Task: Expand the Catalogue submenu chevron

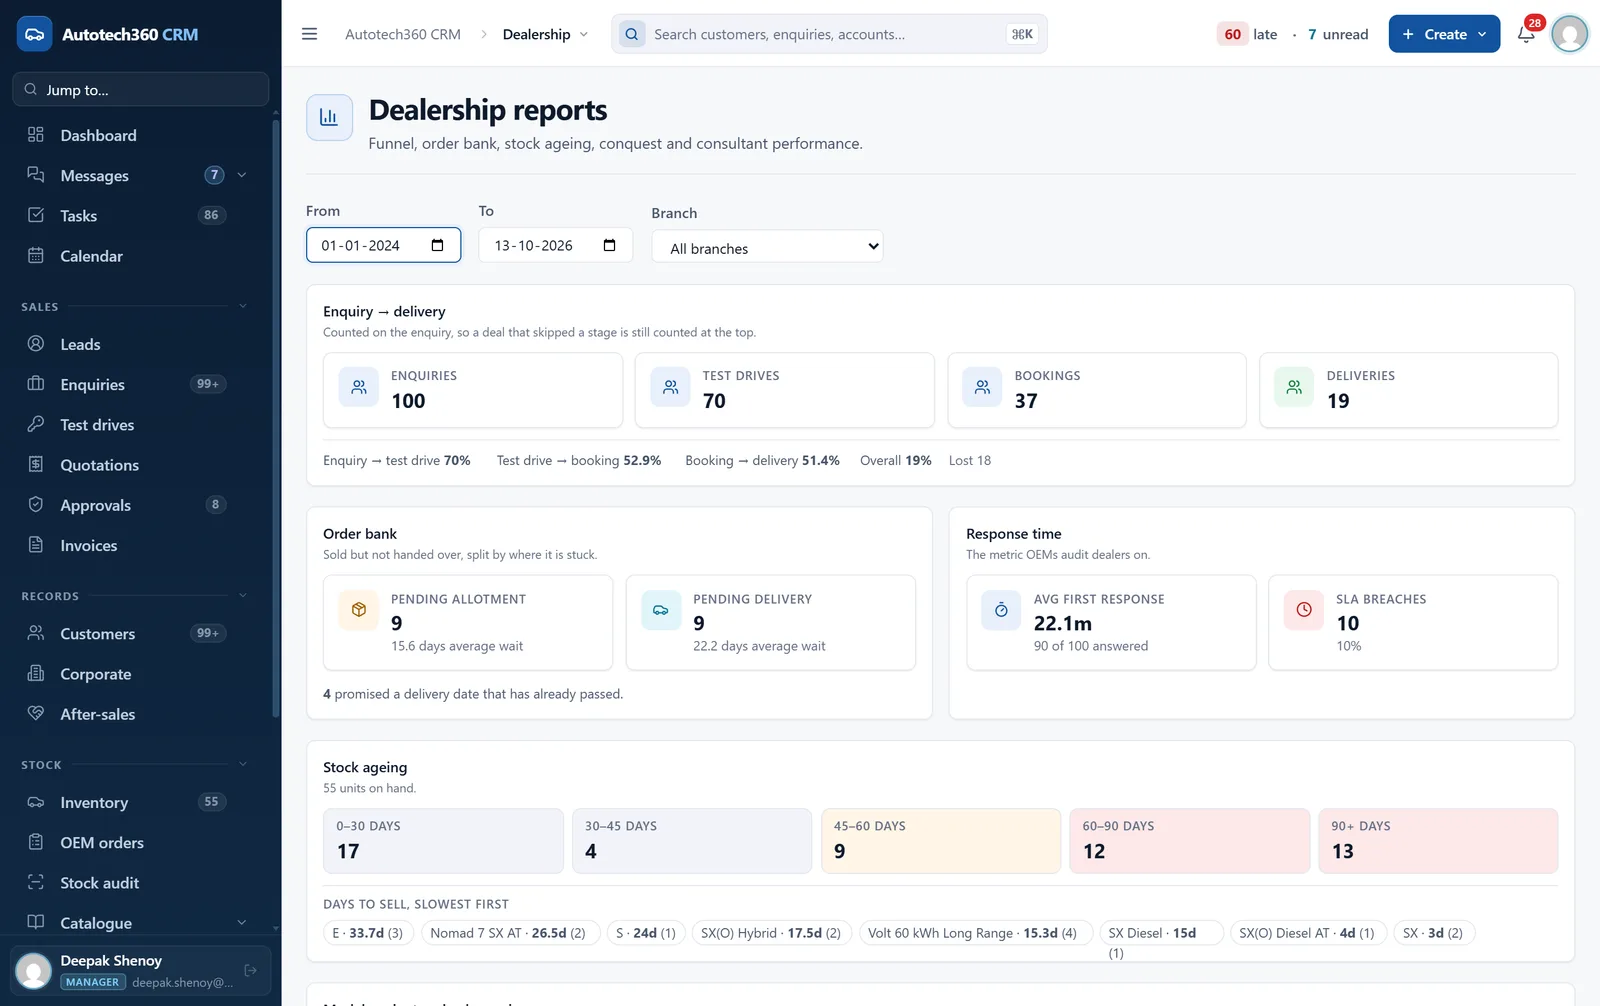Action: [241, 922]
